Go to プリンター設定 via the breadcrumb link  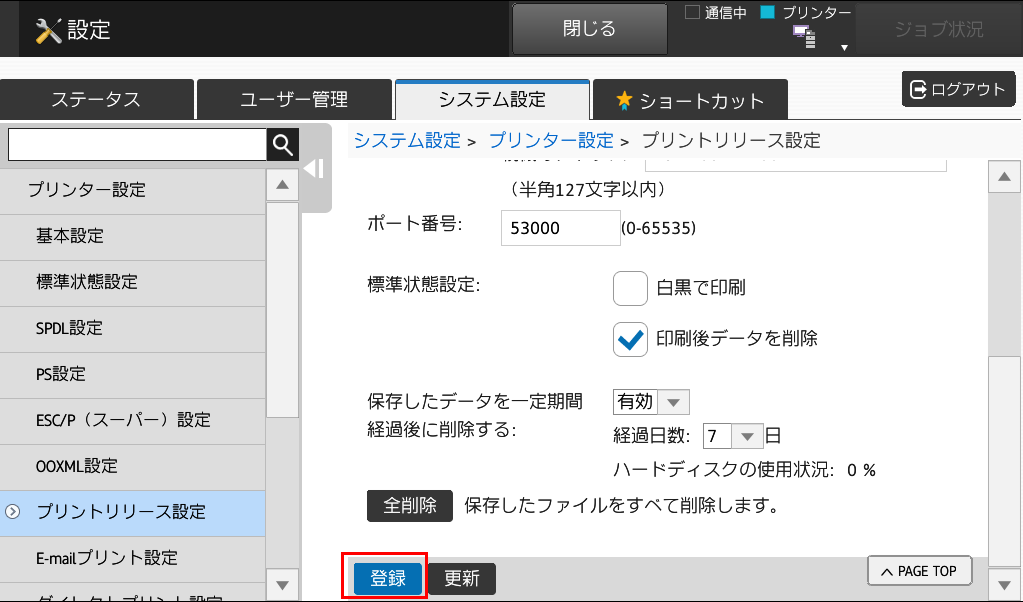click(x=551, y=140)
